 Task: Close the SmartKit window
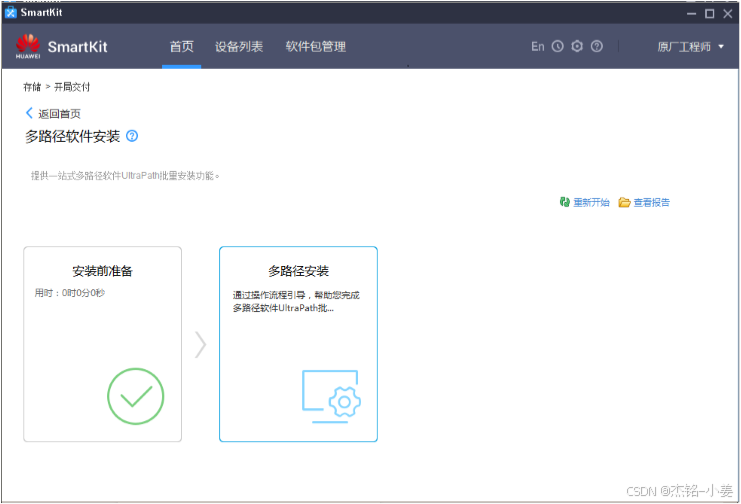[728, 14]
